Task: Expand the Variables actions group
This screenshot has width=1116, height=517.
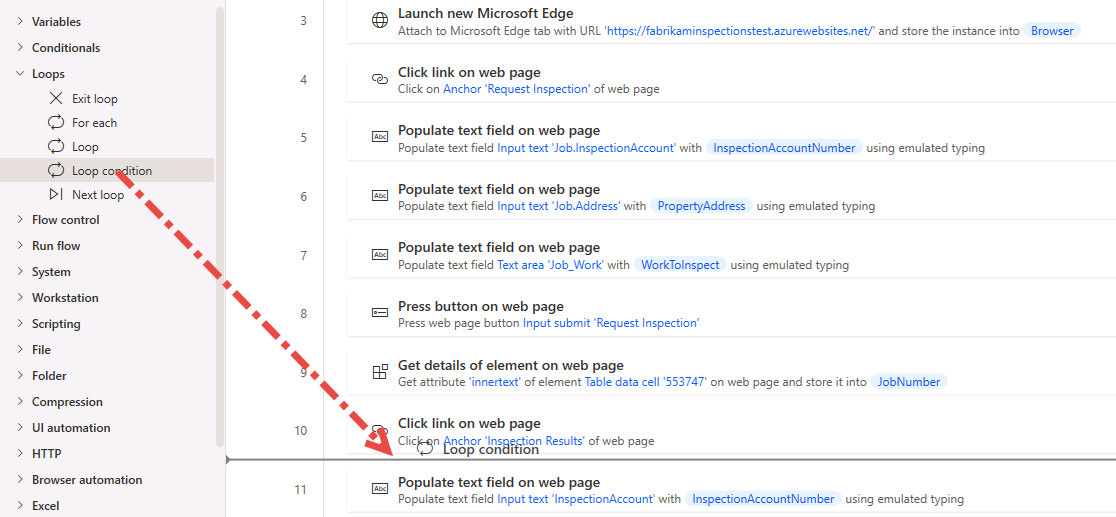Action: tap(20, 22)
